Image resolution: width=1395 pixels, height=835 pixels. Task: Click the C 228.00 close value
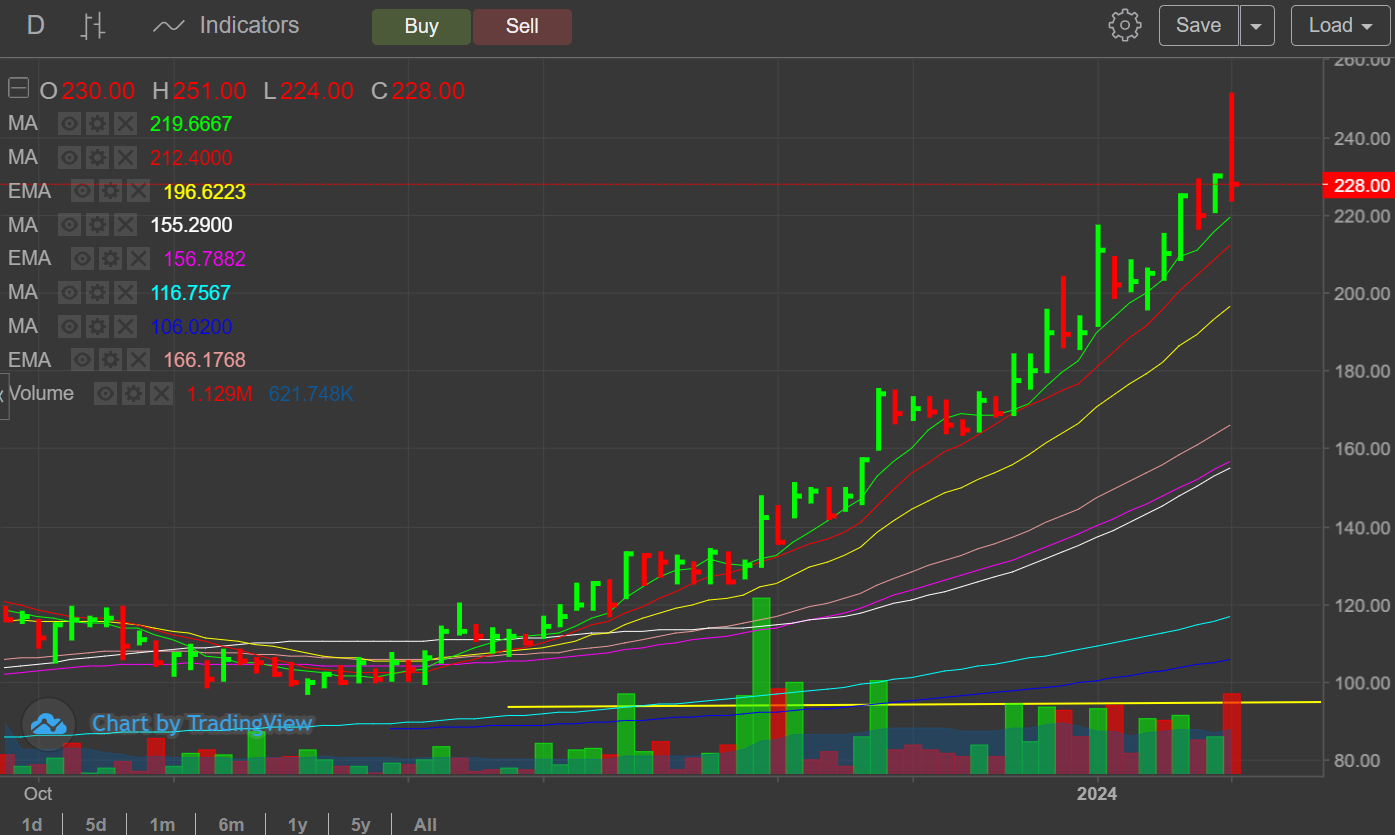418,91
